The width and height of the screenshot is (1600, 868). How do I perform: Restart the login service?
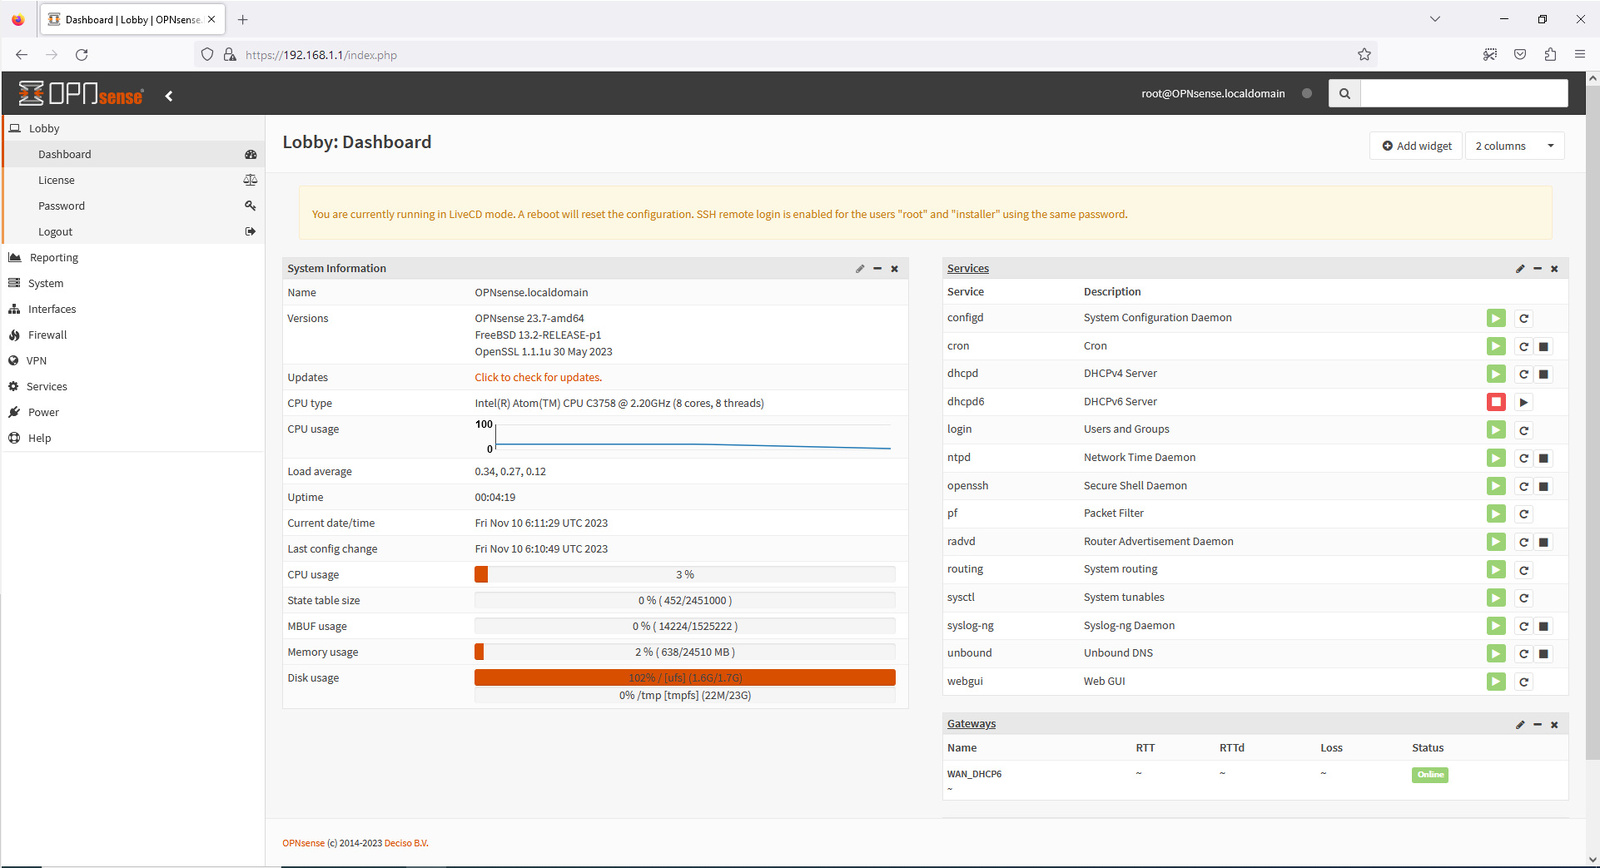[x=1524, y=430]
